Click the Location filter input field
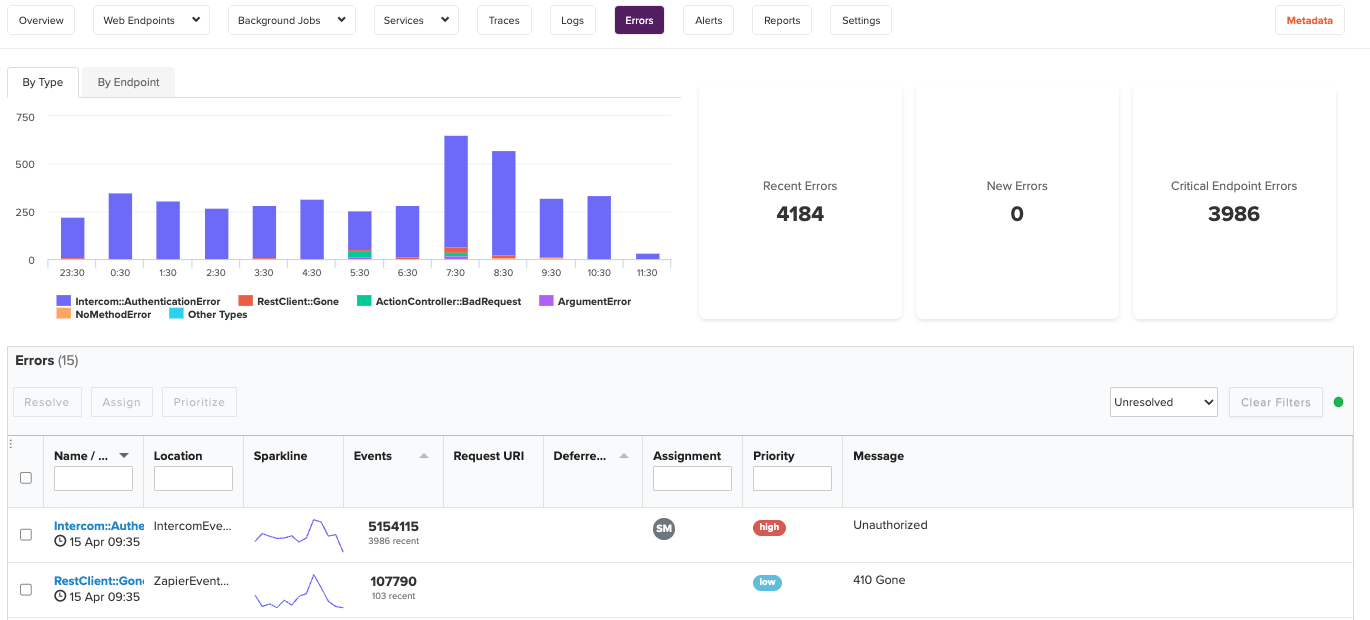Image resolution: width=1370 pixels, height=620 pixels. 193,478
